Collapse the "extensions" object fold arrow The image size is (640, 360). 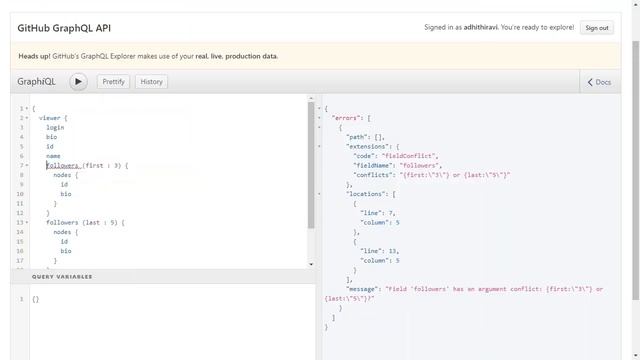click(x=320, y=147)
